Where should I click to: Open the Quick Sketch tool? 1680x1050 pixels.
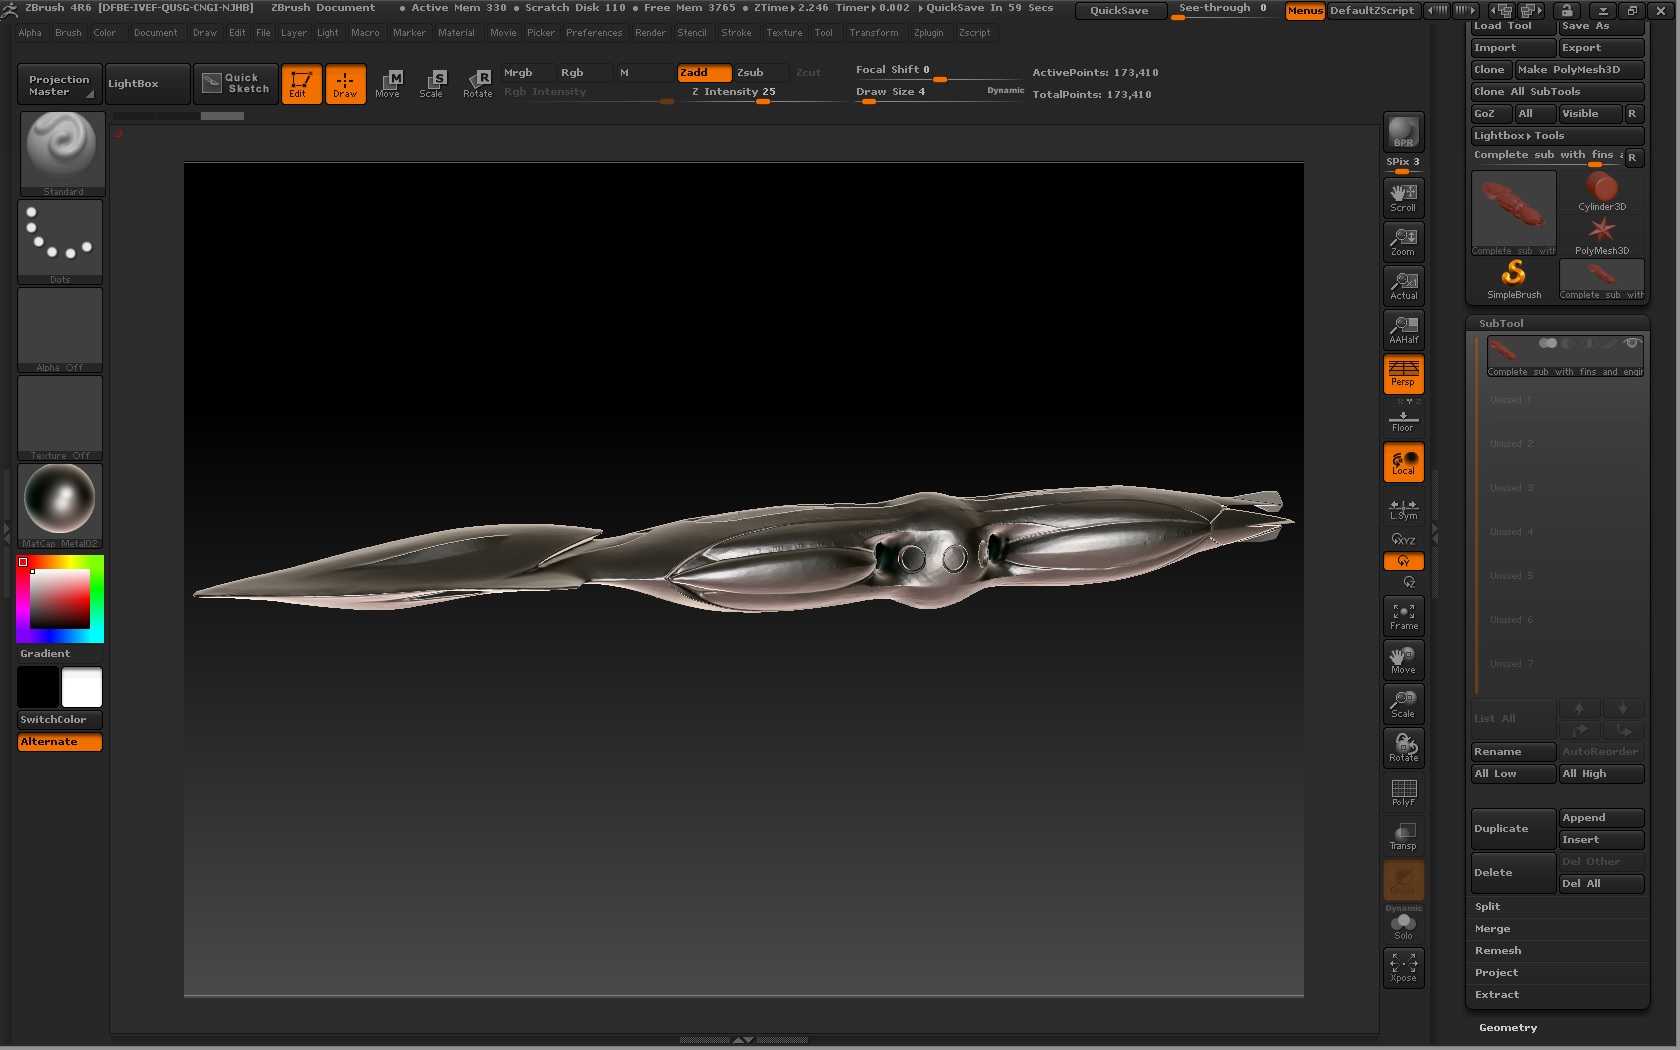pyautogui.click(x=237, y=83)
